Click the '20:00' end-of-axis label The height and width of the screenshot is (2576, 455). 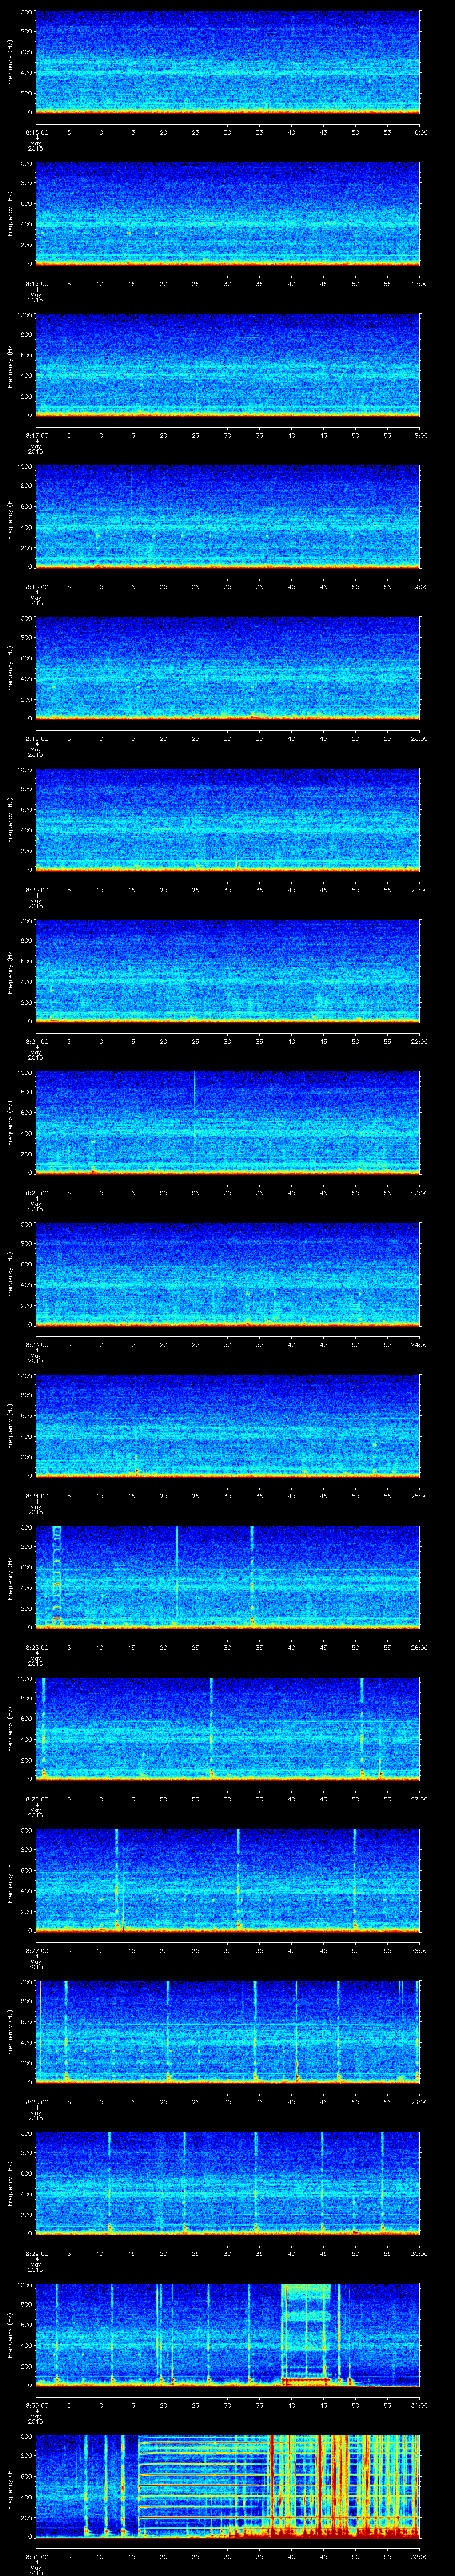(420, 738)
